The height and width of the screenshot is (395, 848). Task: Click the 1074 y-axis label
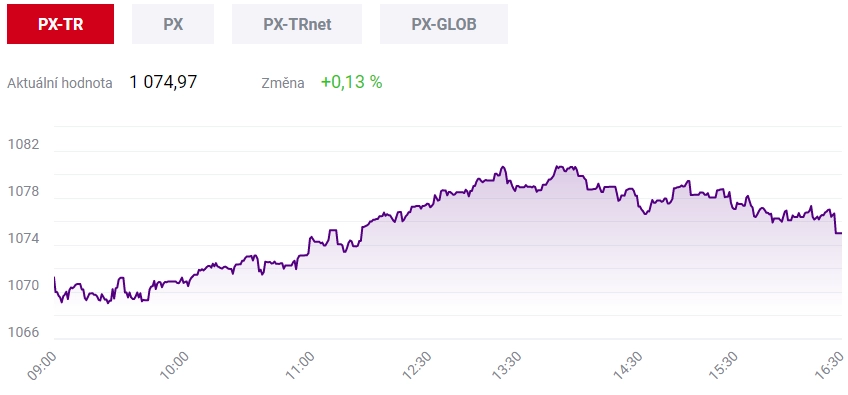click(x=23, y=239)
